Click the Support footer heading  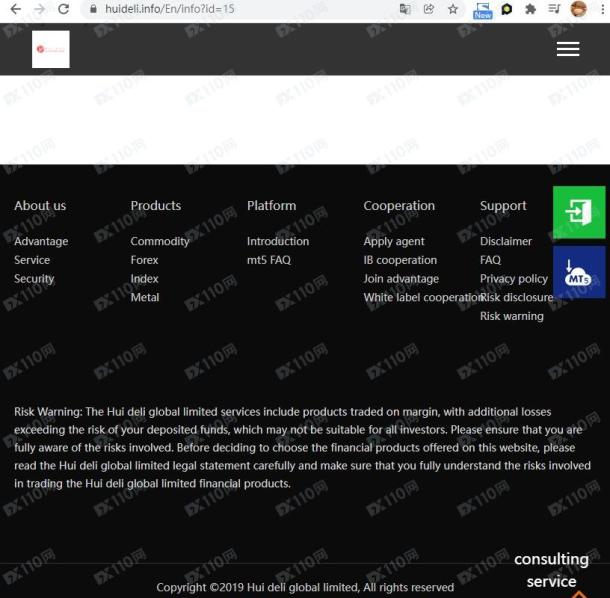pos(503,205)
